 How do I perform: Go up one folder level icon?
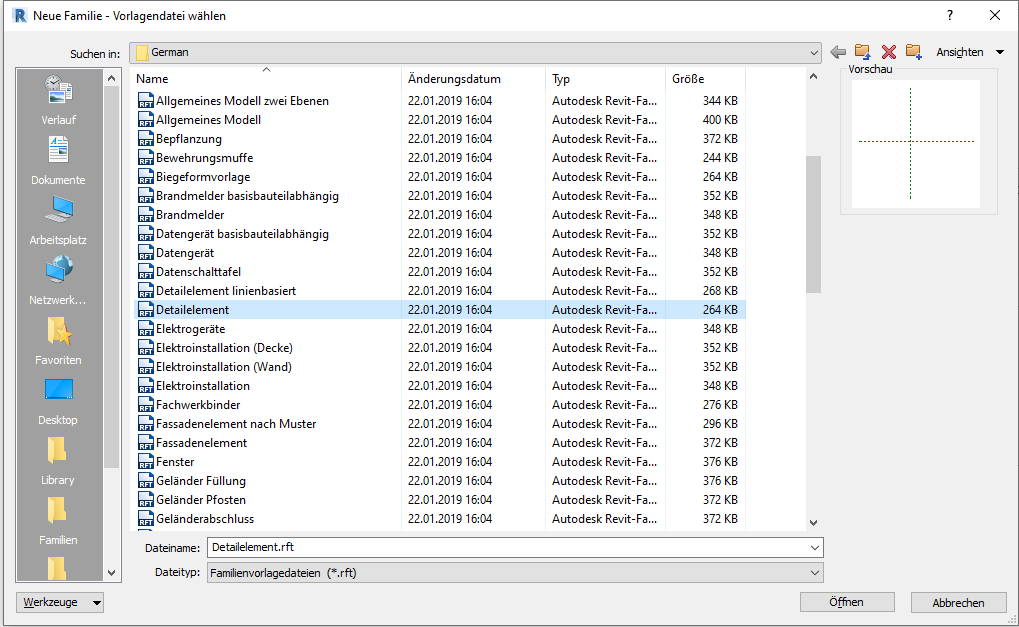click(862, 52)
